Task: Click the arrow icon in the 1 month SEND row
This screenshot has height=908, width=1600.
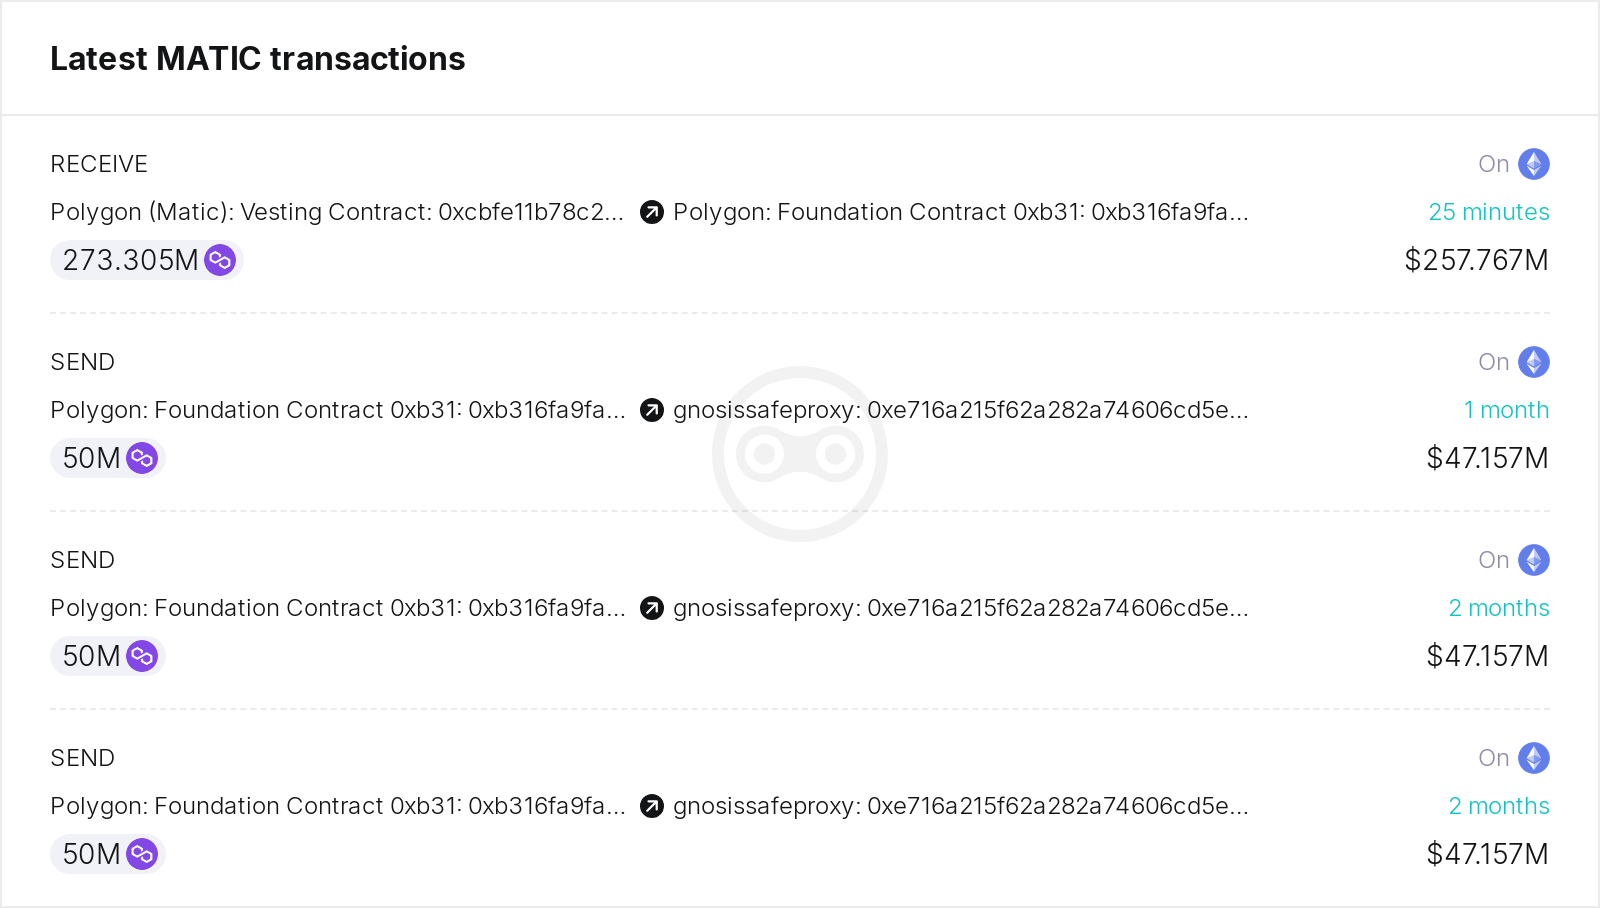Action: [652, 410]
